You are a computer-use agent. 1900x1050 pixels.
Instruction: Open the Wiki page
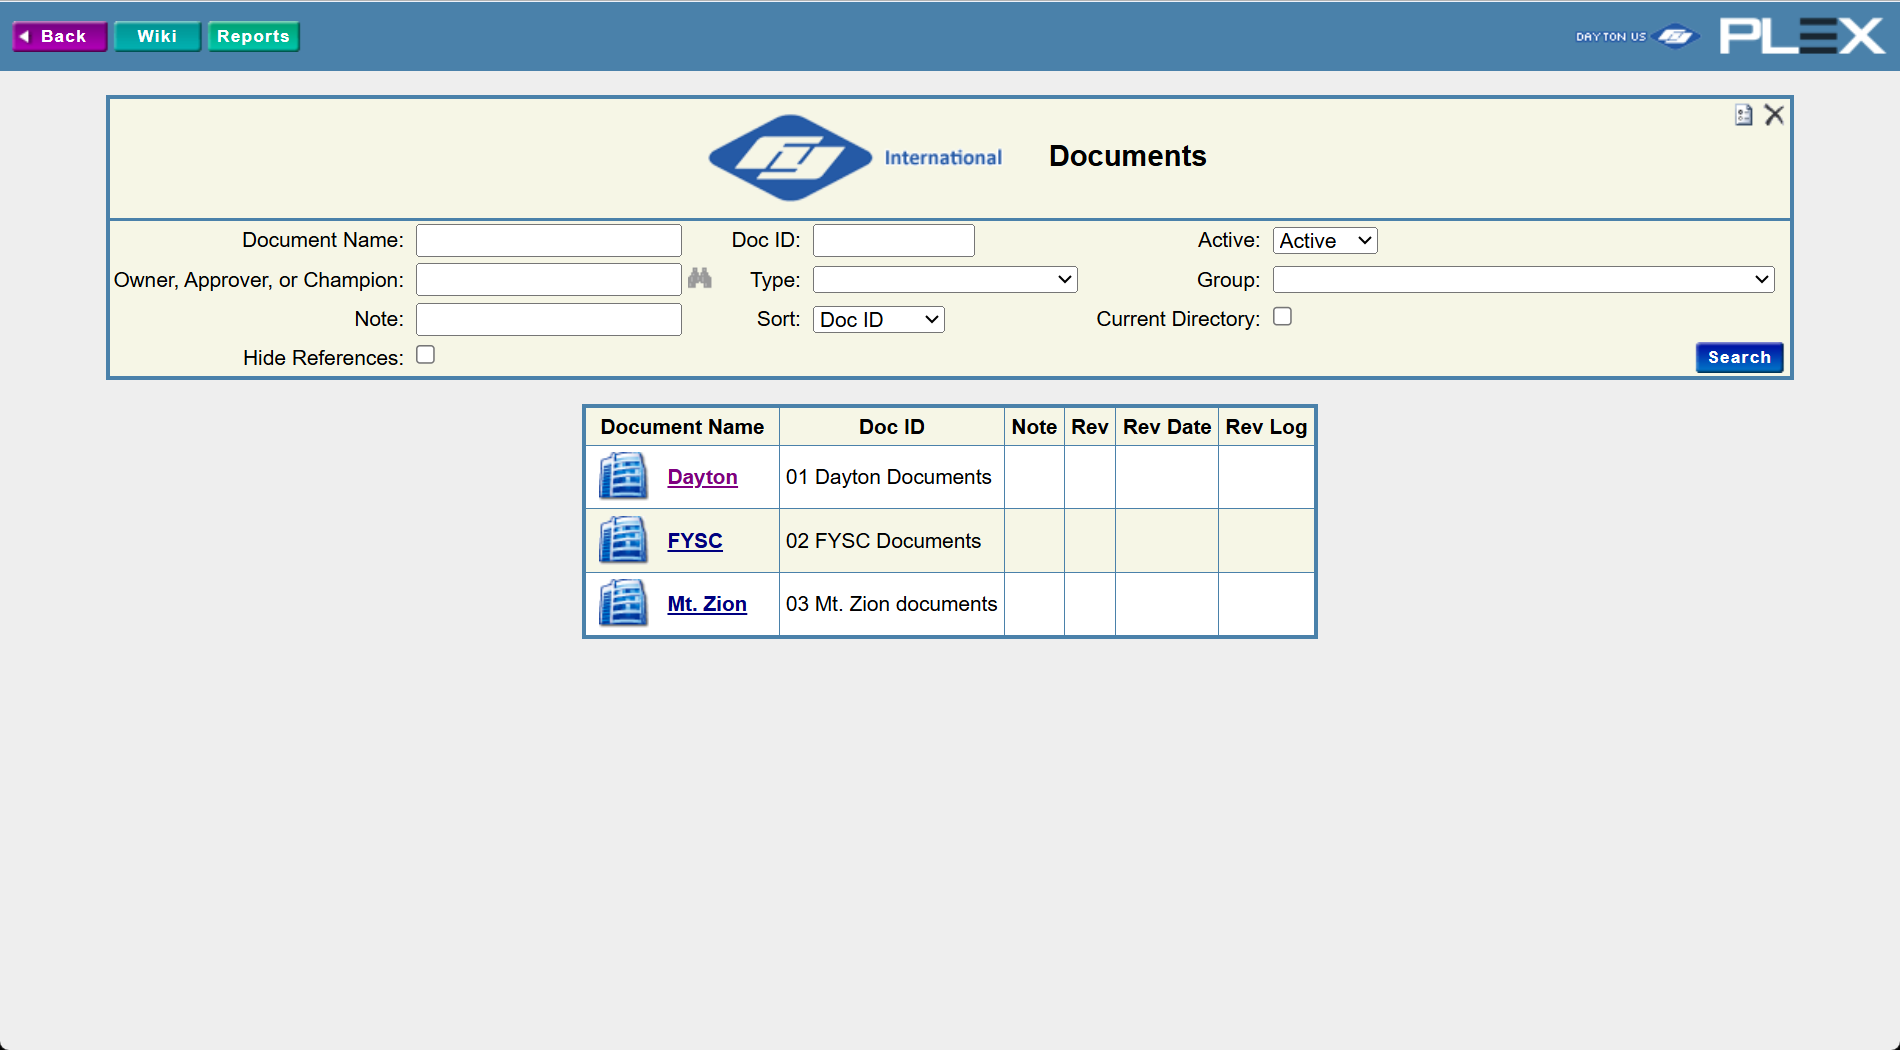tap(156, 36)
